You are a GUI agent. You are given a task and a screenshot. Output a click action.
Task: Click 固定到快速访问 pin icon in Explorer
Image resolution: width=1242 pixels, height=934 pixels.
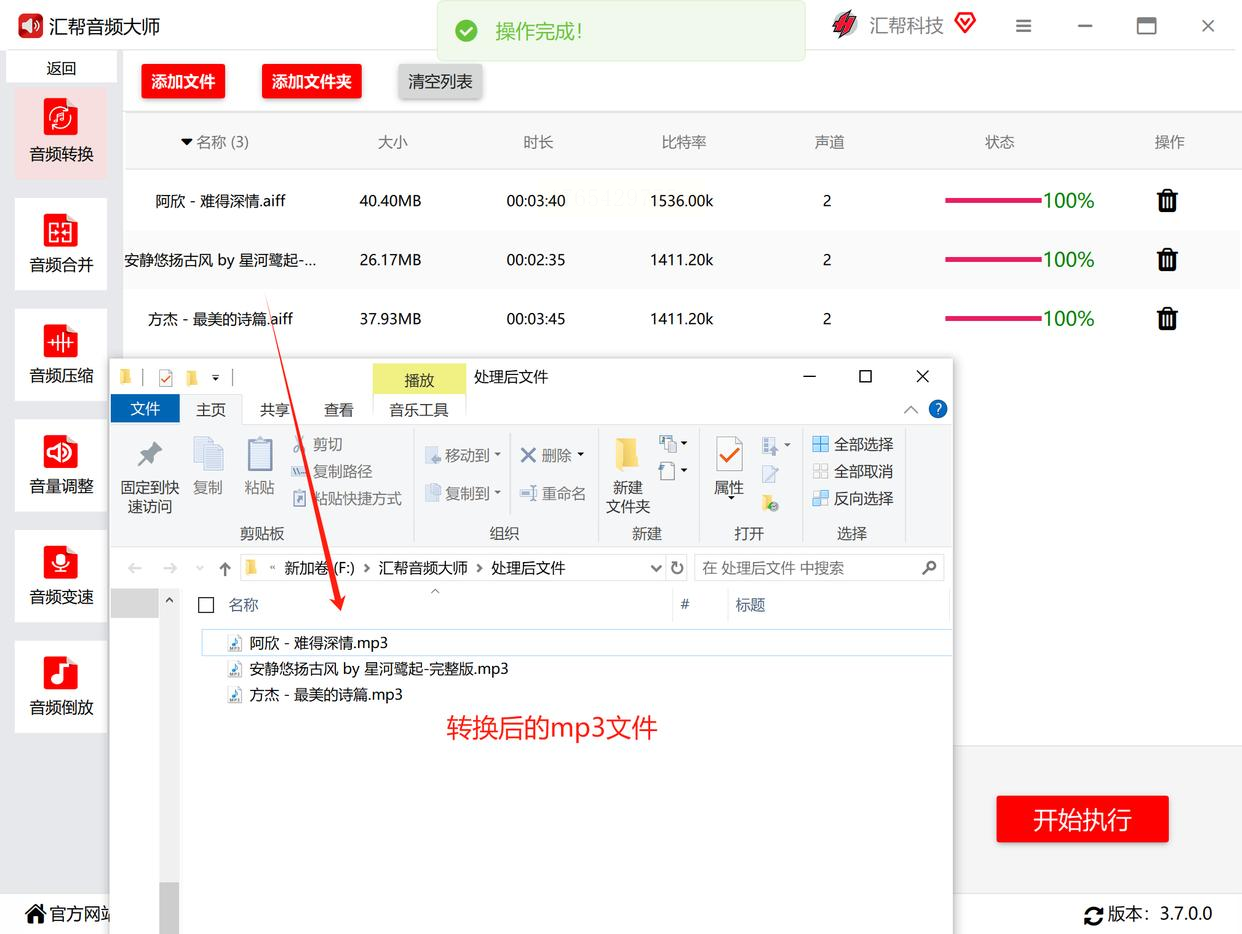[150, 455]
